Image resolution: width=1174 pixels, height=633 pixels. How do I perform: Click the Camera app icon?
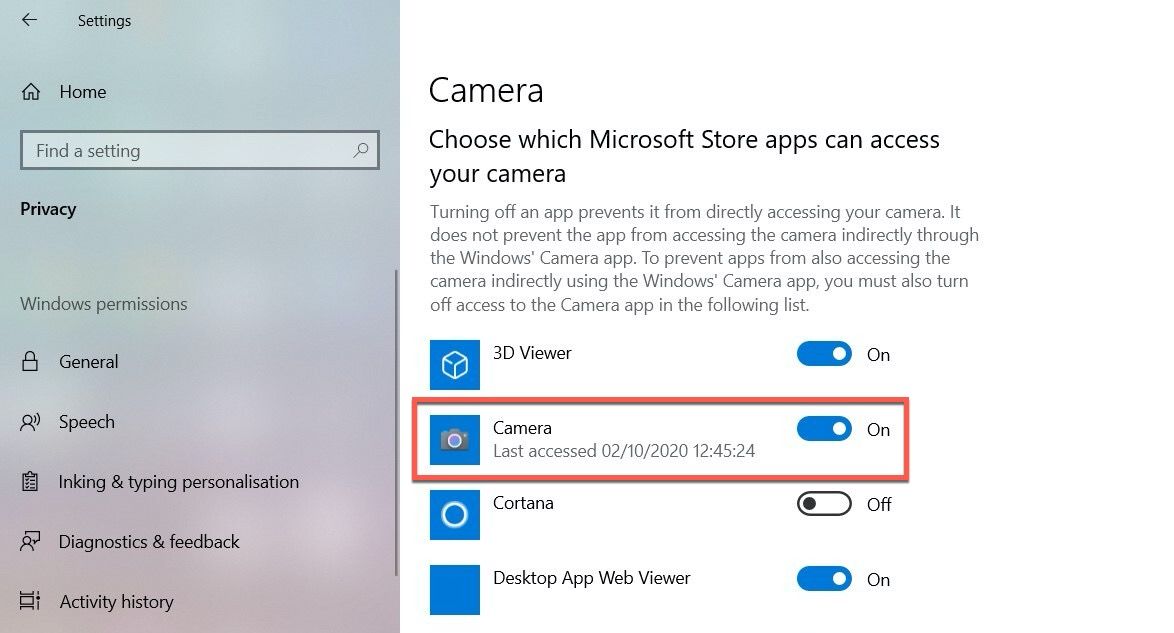455,440
